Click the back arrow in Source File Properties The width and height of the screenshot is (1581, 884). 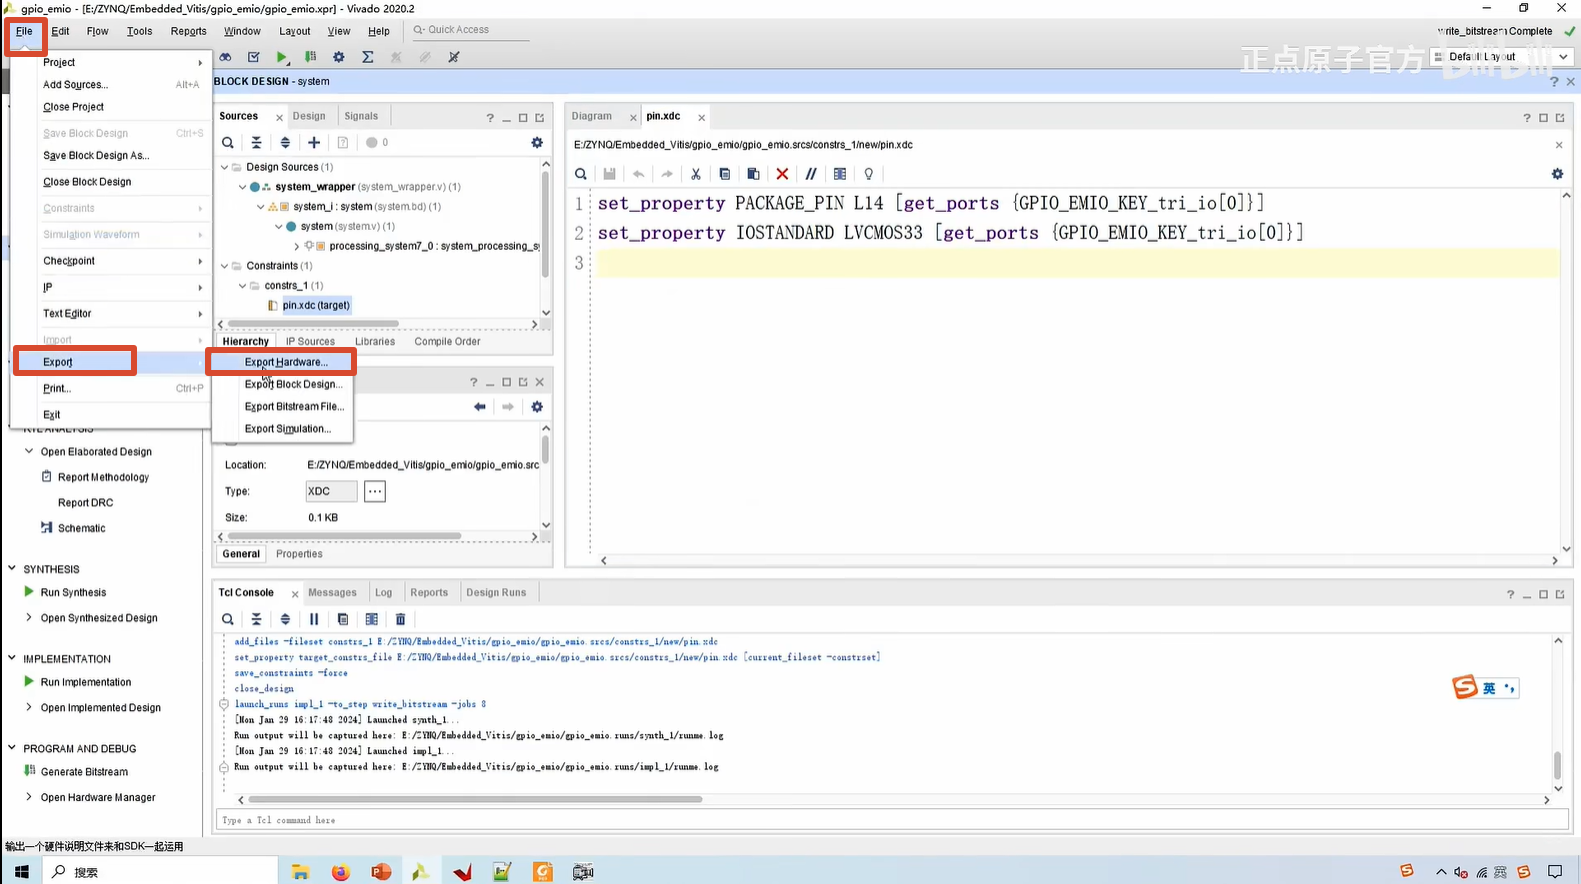480,407
